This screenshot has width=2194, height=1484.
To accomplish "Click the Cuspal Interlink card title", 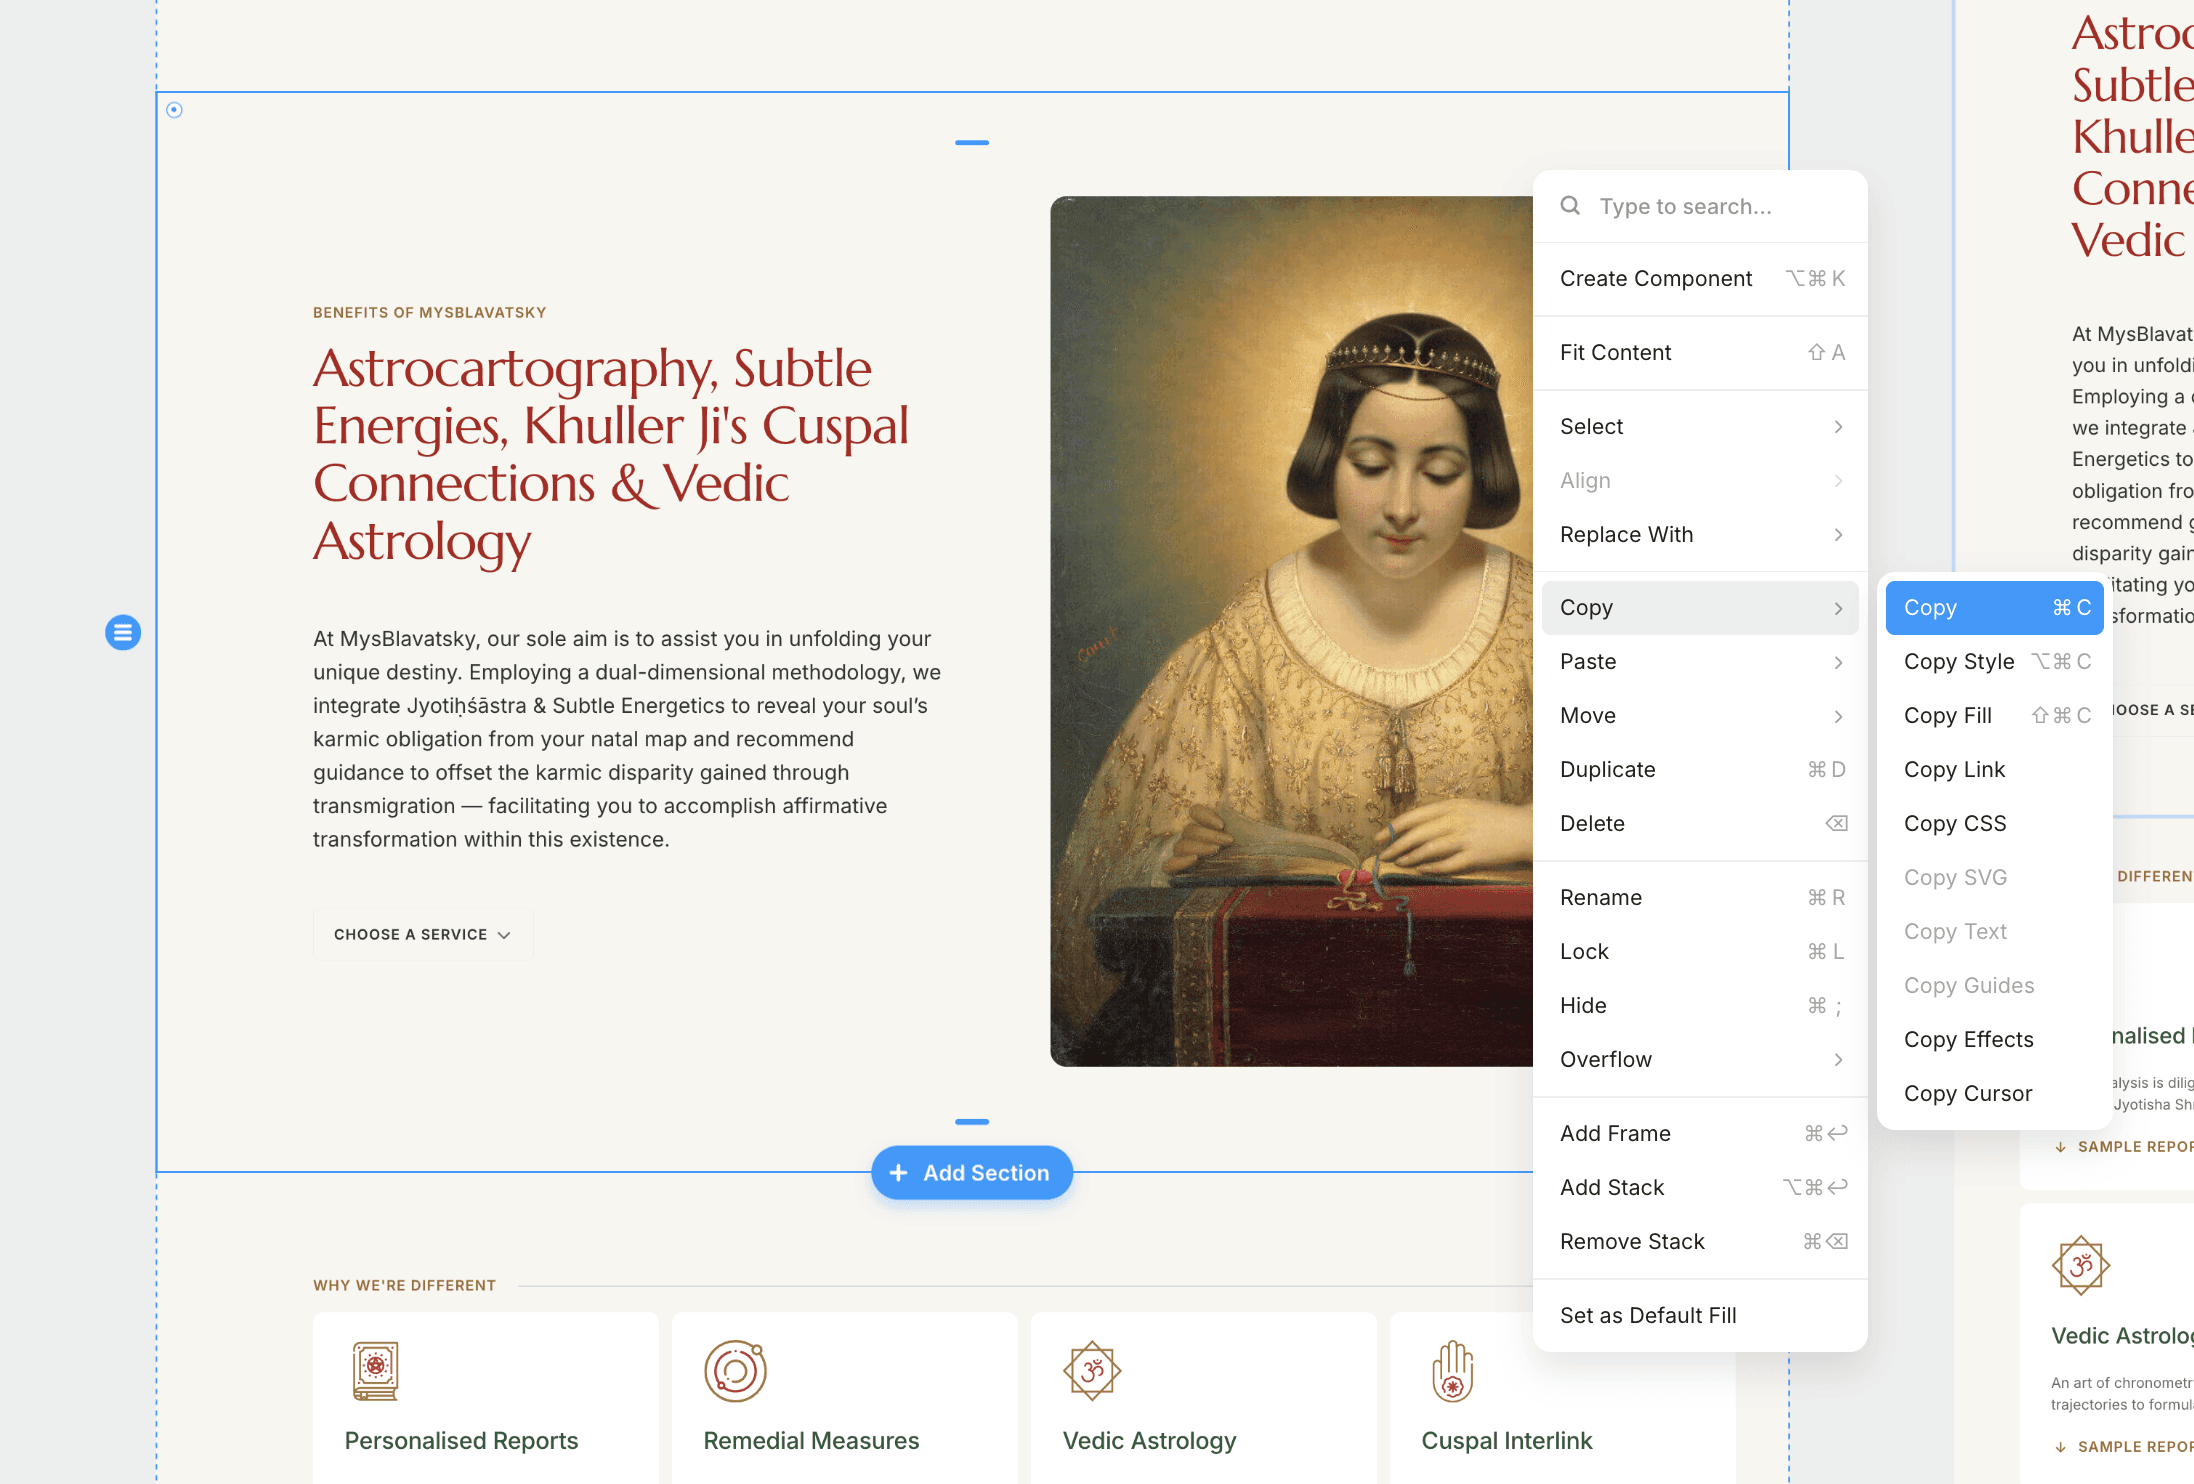I will [x=1507, y=1441].
